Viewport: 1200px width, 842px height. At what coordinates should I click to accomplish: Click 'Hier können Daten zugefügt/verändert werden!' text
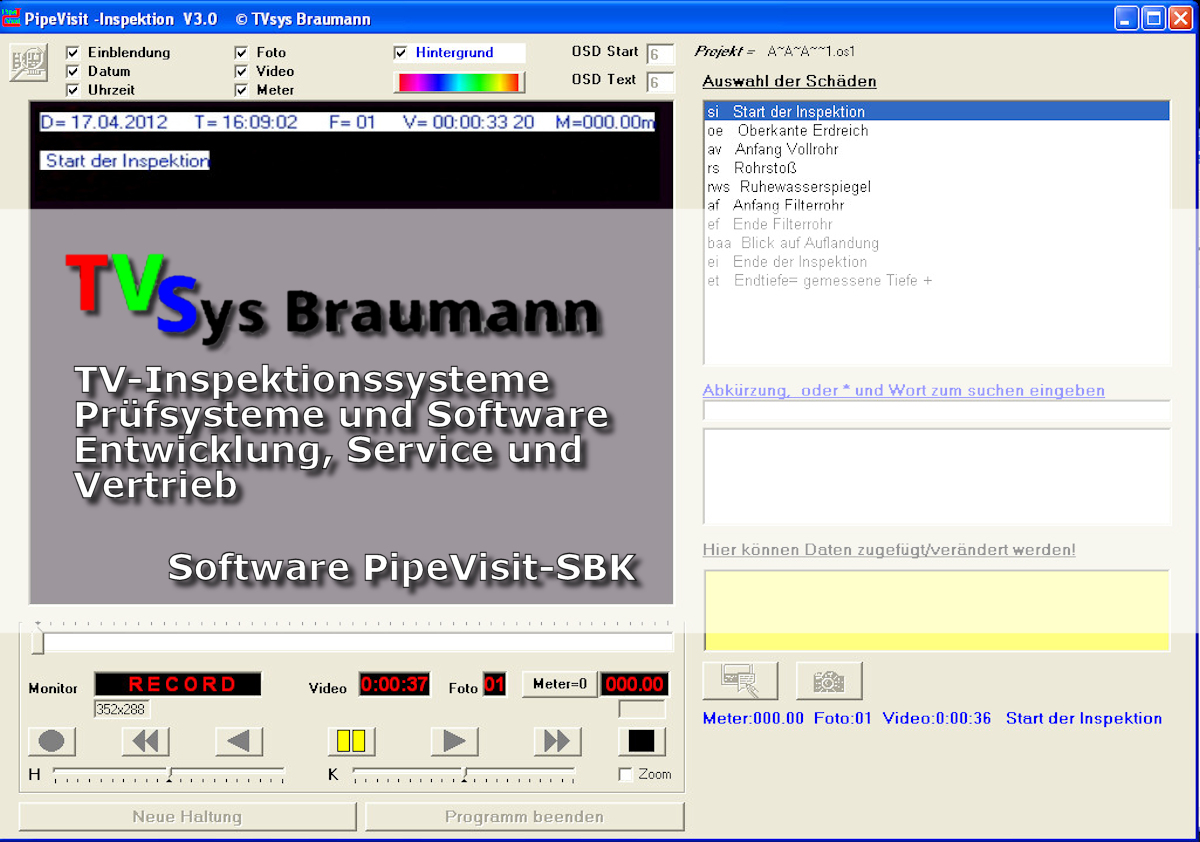click(889, 550)
